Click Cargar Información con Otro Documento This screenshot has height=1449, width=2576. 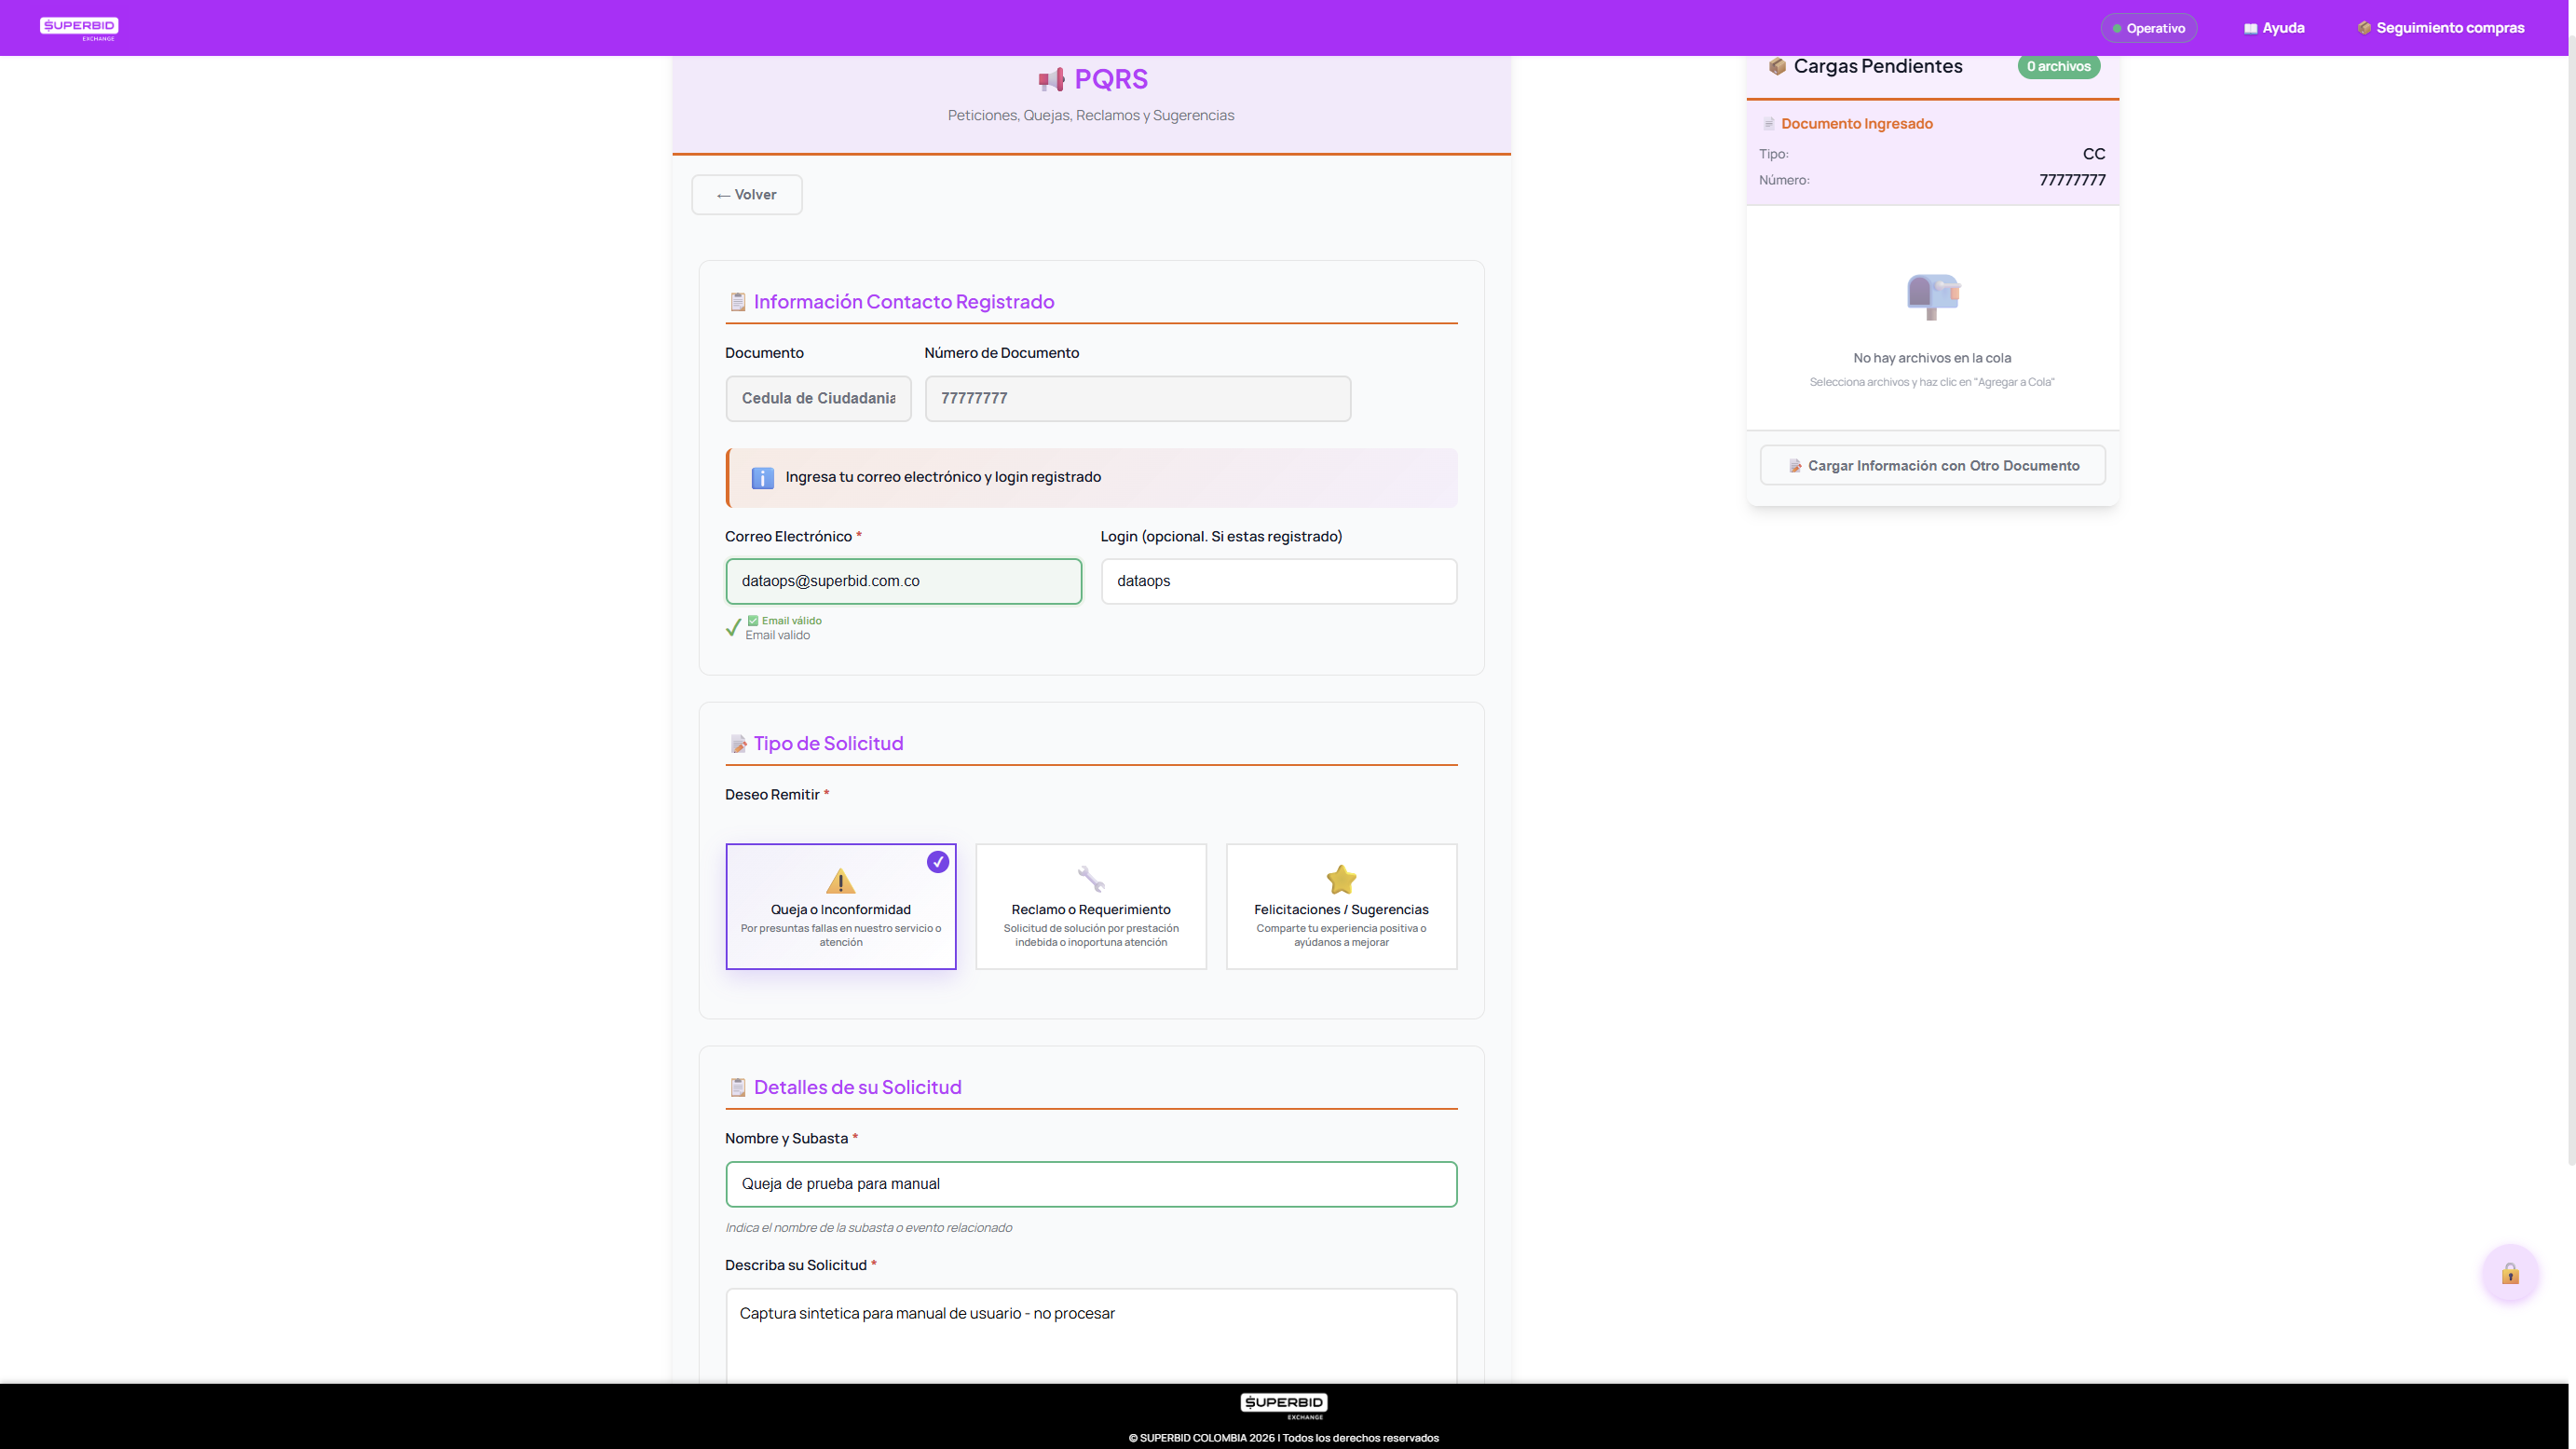[x=1932, y=465]
